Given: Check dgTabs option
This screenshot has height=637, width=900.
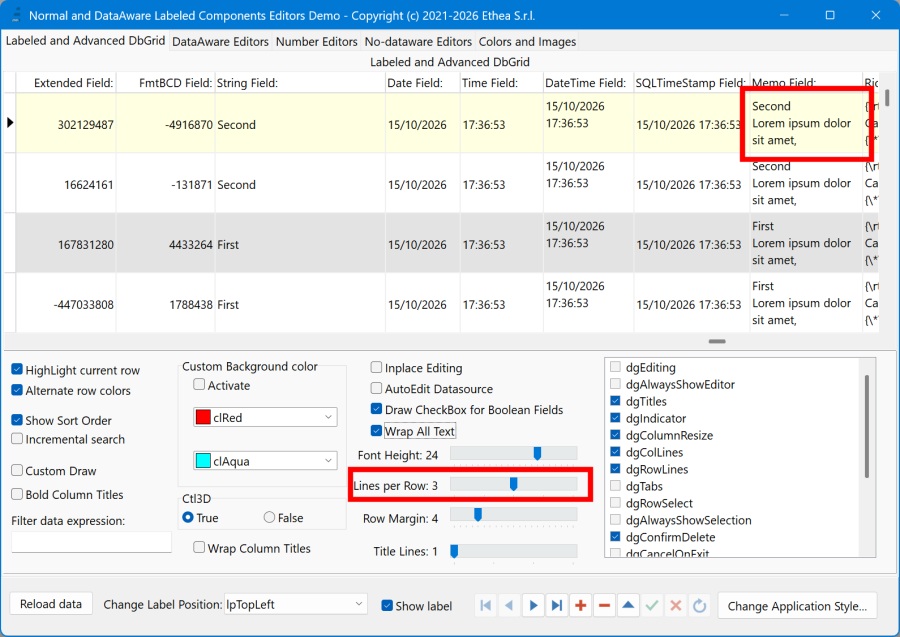Looking at the screenshot, I should 615,485.
